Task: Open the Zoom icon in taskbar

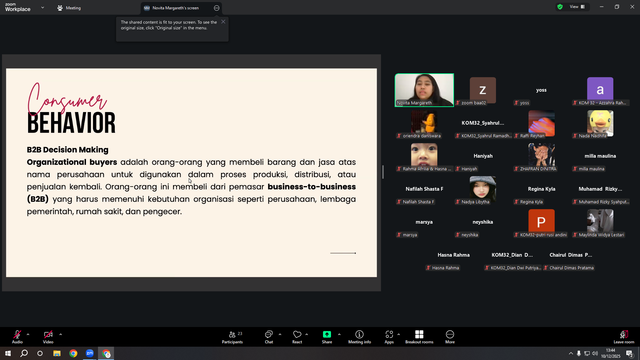Action: pyautogui.click(x=90, y=353)
